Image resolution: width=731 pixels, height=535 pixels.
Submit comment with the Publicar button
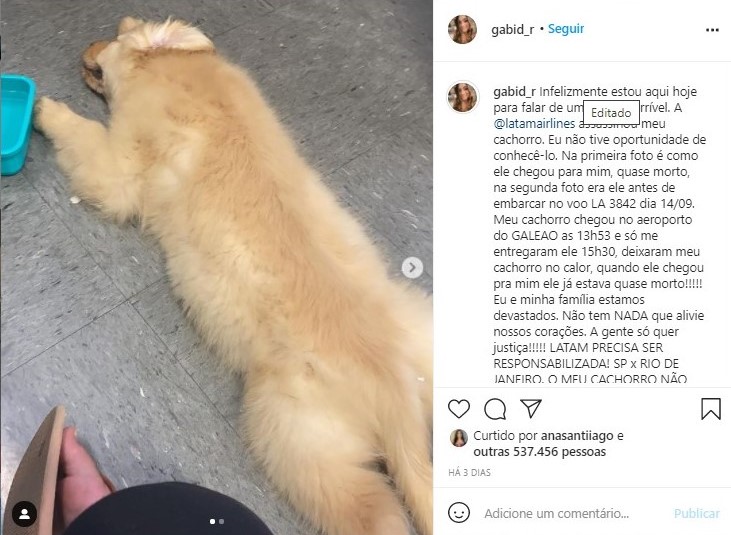tap(697, 514)
